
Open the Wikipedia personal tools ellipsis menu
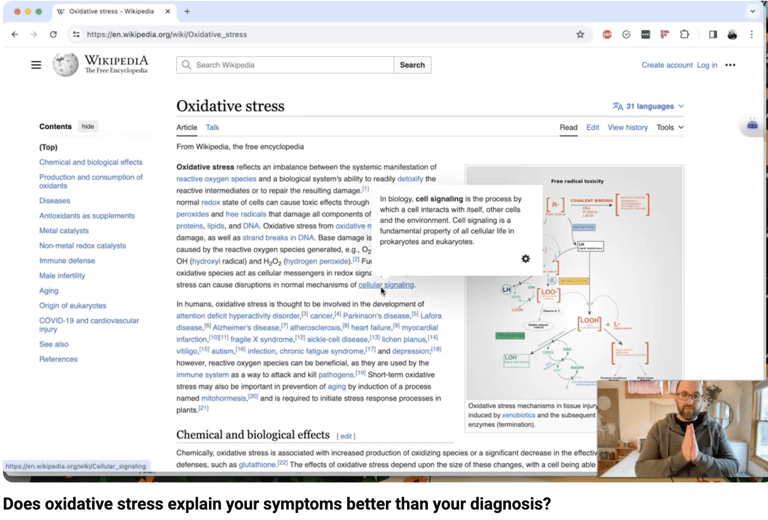click(730, 65)
